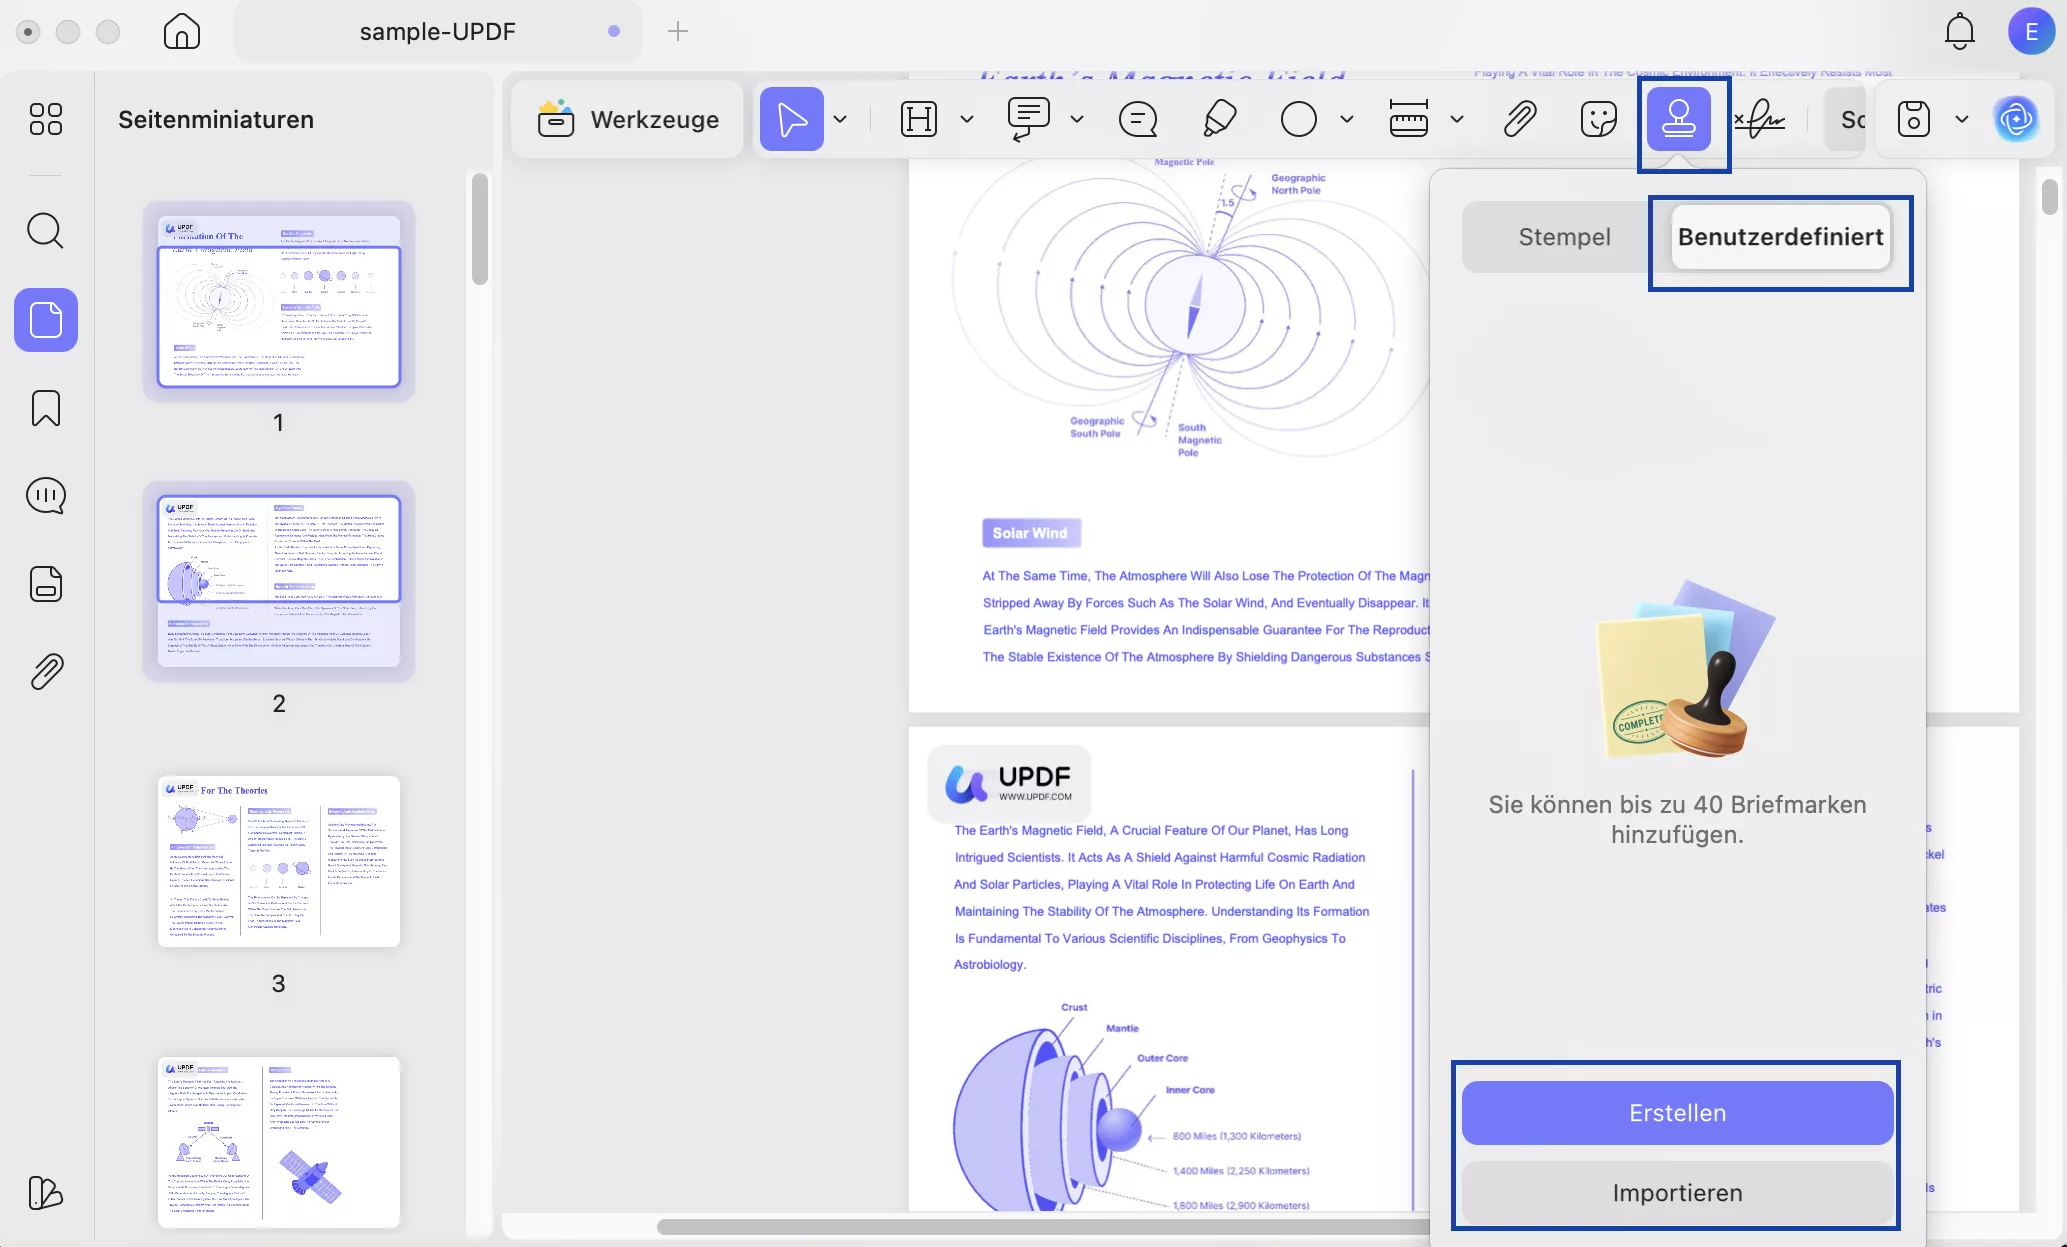
Task: Open the UPDF AI assistant
Action: [x=2017, y=119]
